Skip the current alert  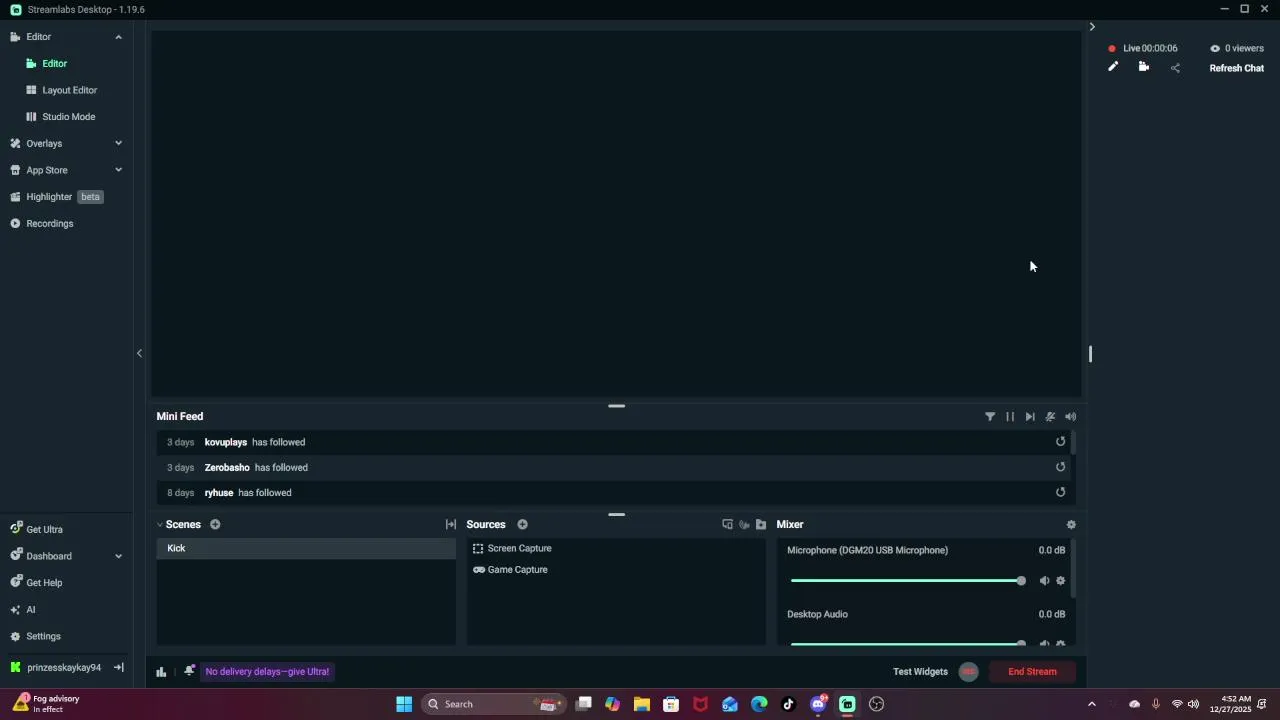click(1030, 417)
